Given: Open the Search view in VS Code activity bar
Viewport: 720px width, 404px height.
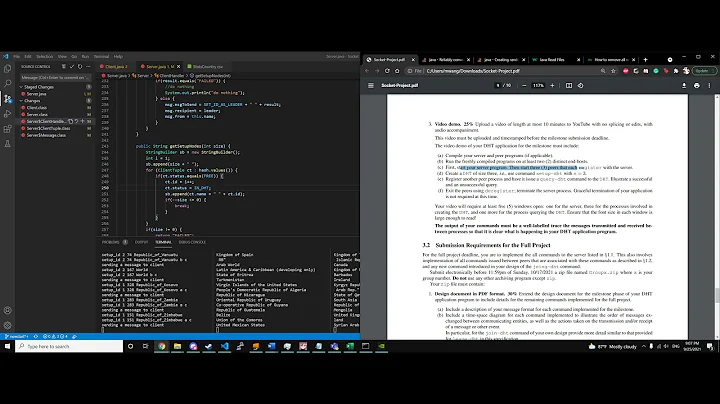Looking at the screenshot, I should coord(7,84).
